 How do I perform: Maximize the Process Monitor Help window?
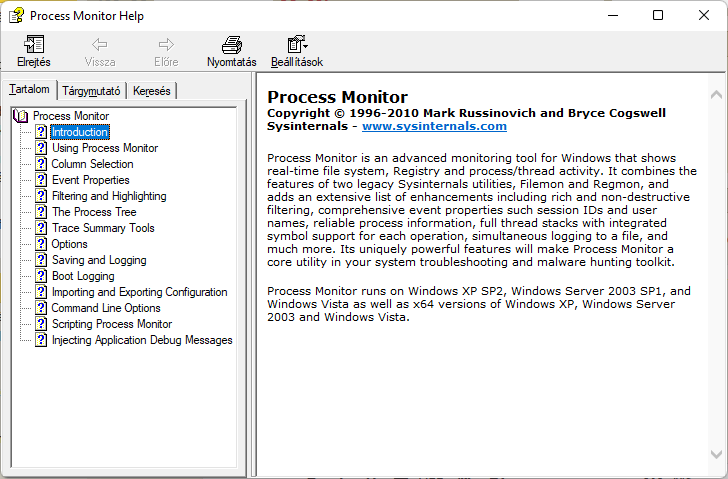point(658,15)
